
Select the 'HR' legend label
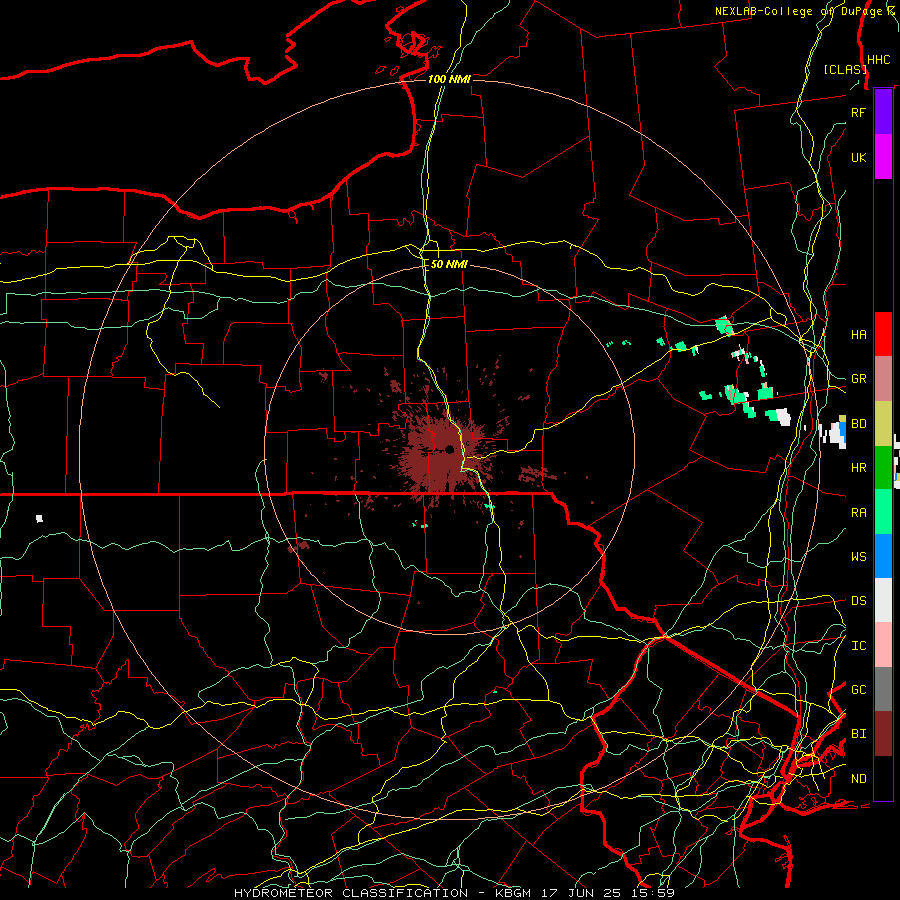tap(858, 468)
